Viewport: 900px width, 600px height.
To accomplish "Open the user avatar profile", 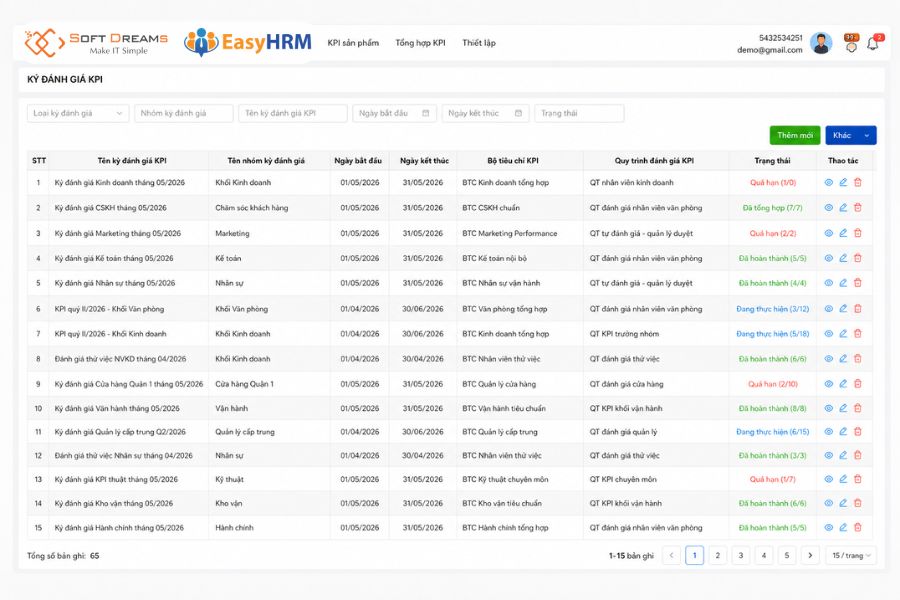I will click(821, 43).
